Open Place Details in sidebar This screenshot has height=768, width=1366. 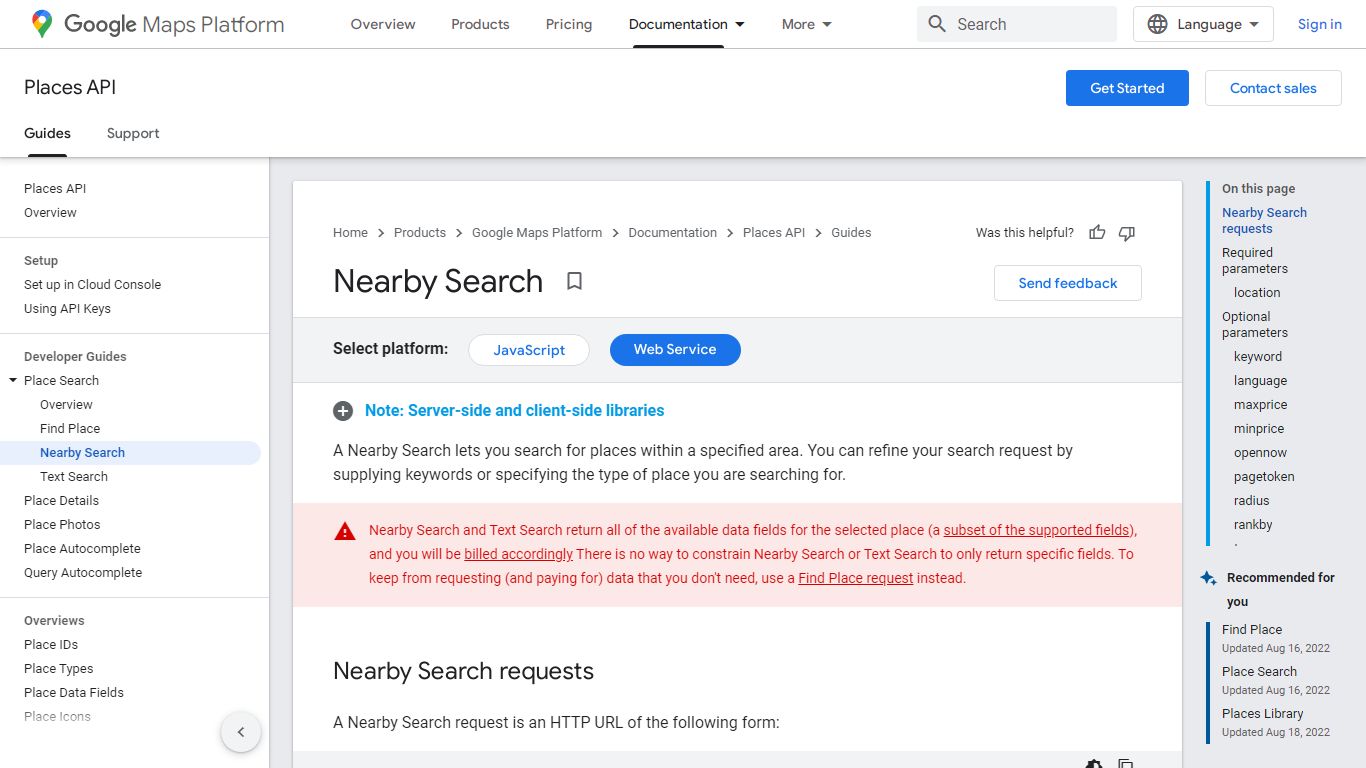click(x=61, y=500)
